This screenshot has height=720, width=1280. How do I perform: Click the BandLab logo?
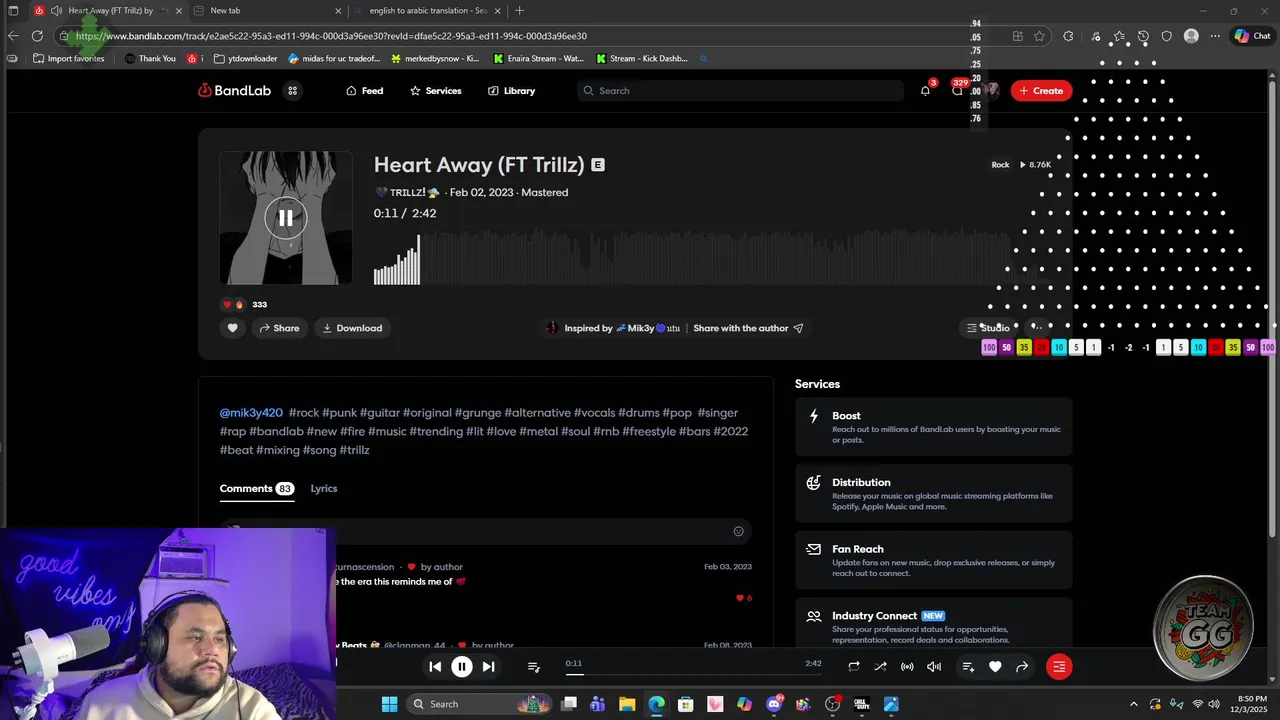[234, 90]
